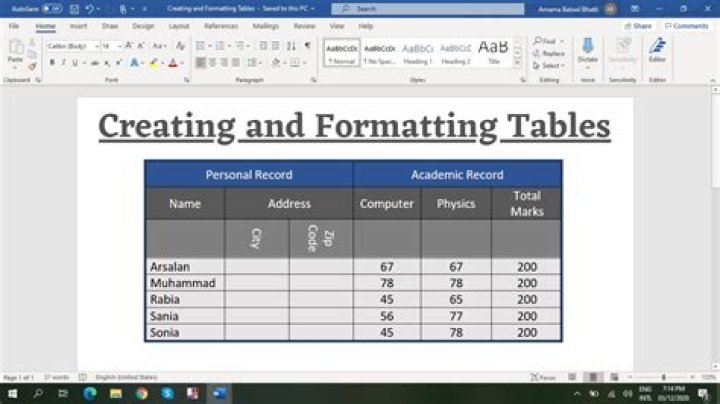Switch to the Review tab

click(x=304, y=26)
